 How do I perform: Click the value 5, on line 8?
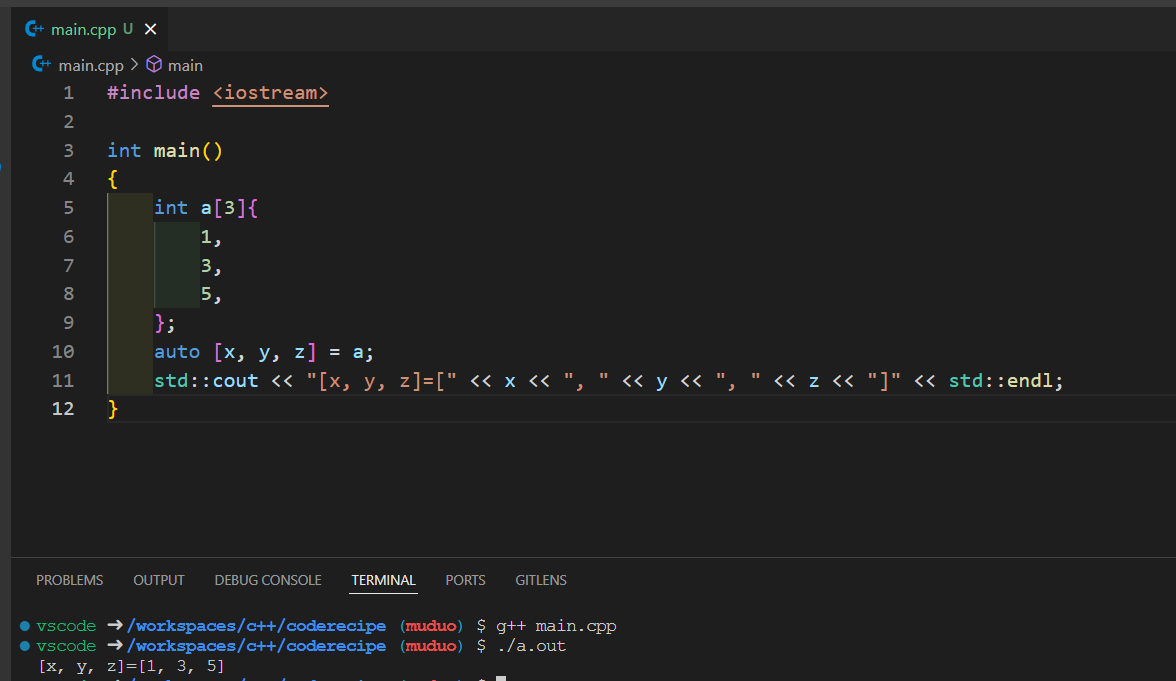[x=211, y=294]
